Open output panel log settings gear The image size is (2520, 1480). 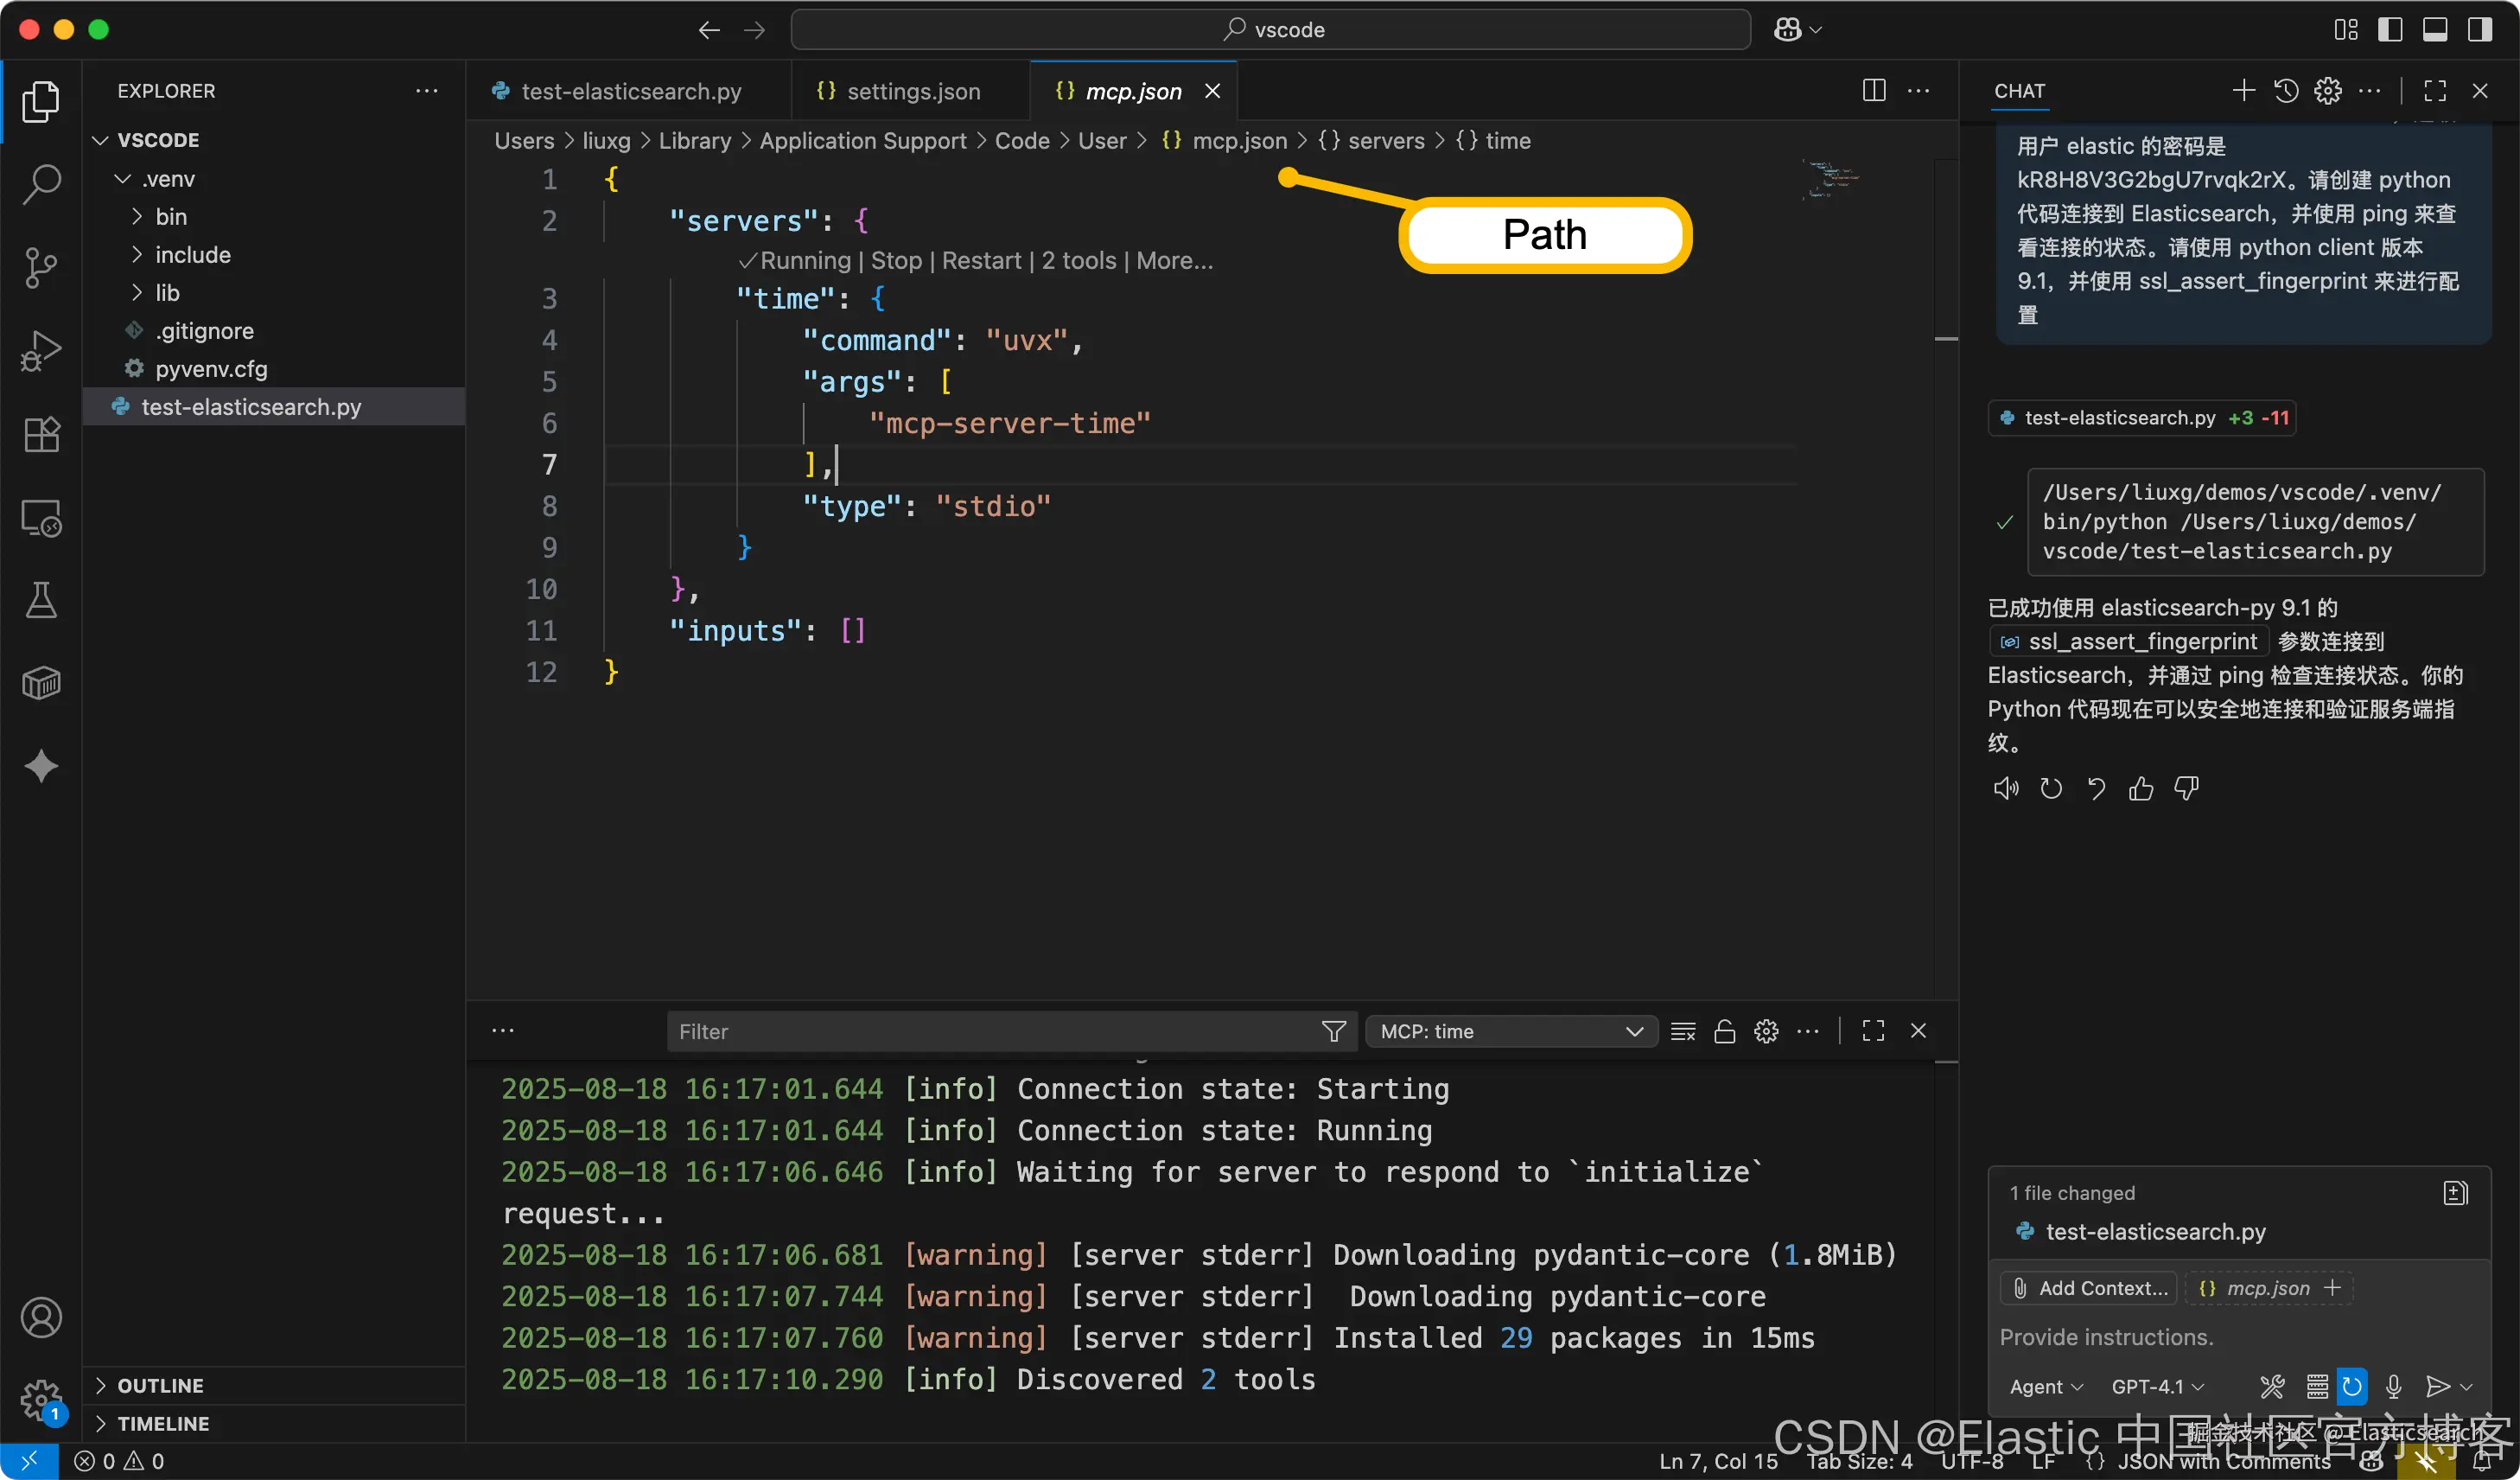pyautogui.click(x=1766, y=1031)
